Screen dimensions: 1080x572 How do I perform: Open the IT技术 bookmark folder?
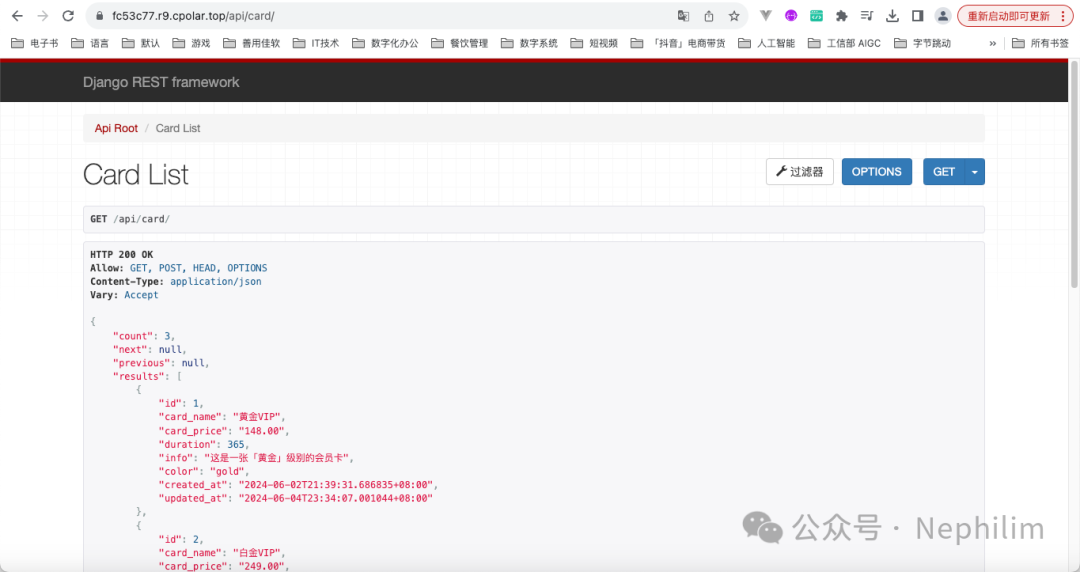coord(316,43)
